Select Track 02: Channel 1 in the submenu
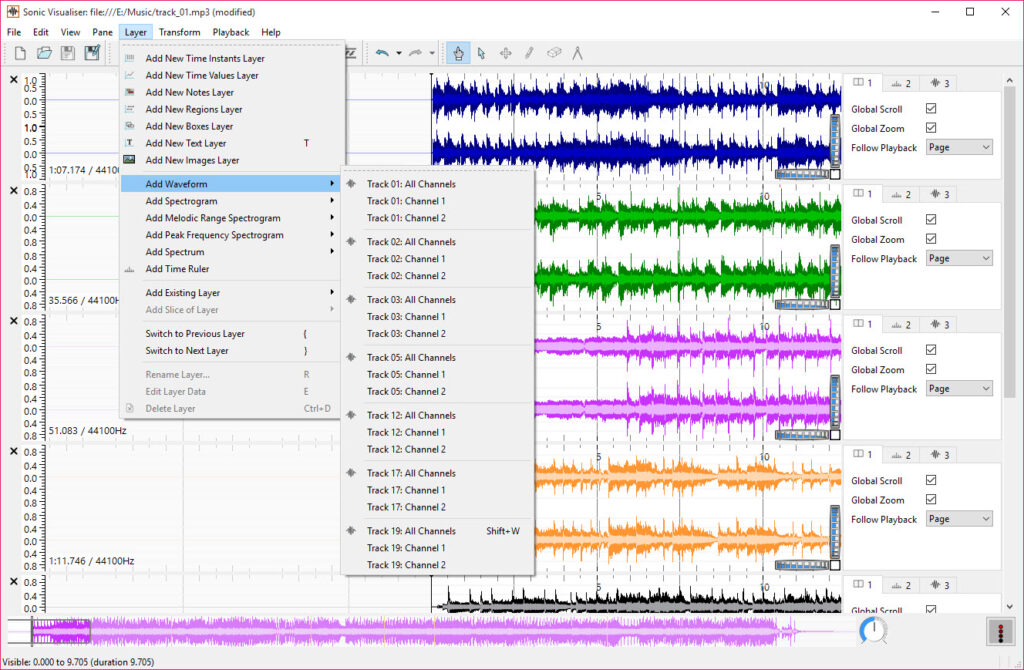 point(438,259)
